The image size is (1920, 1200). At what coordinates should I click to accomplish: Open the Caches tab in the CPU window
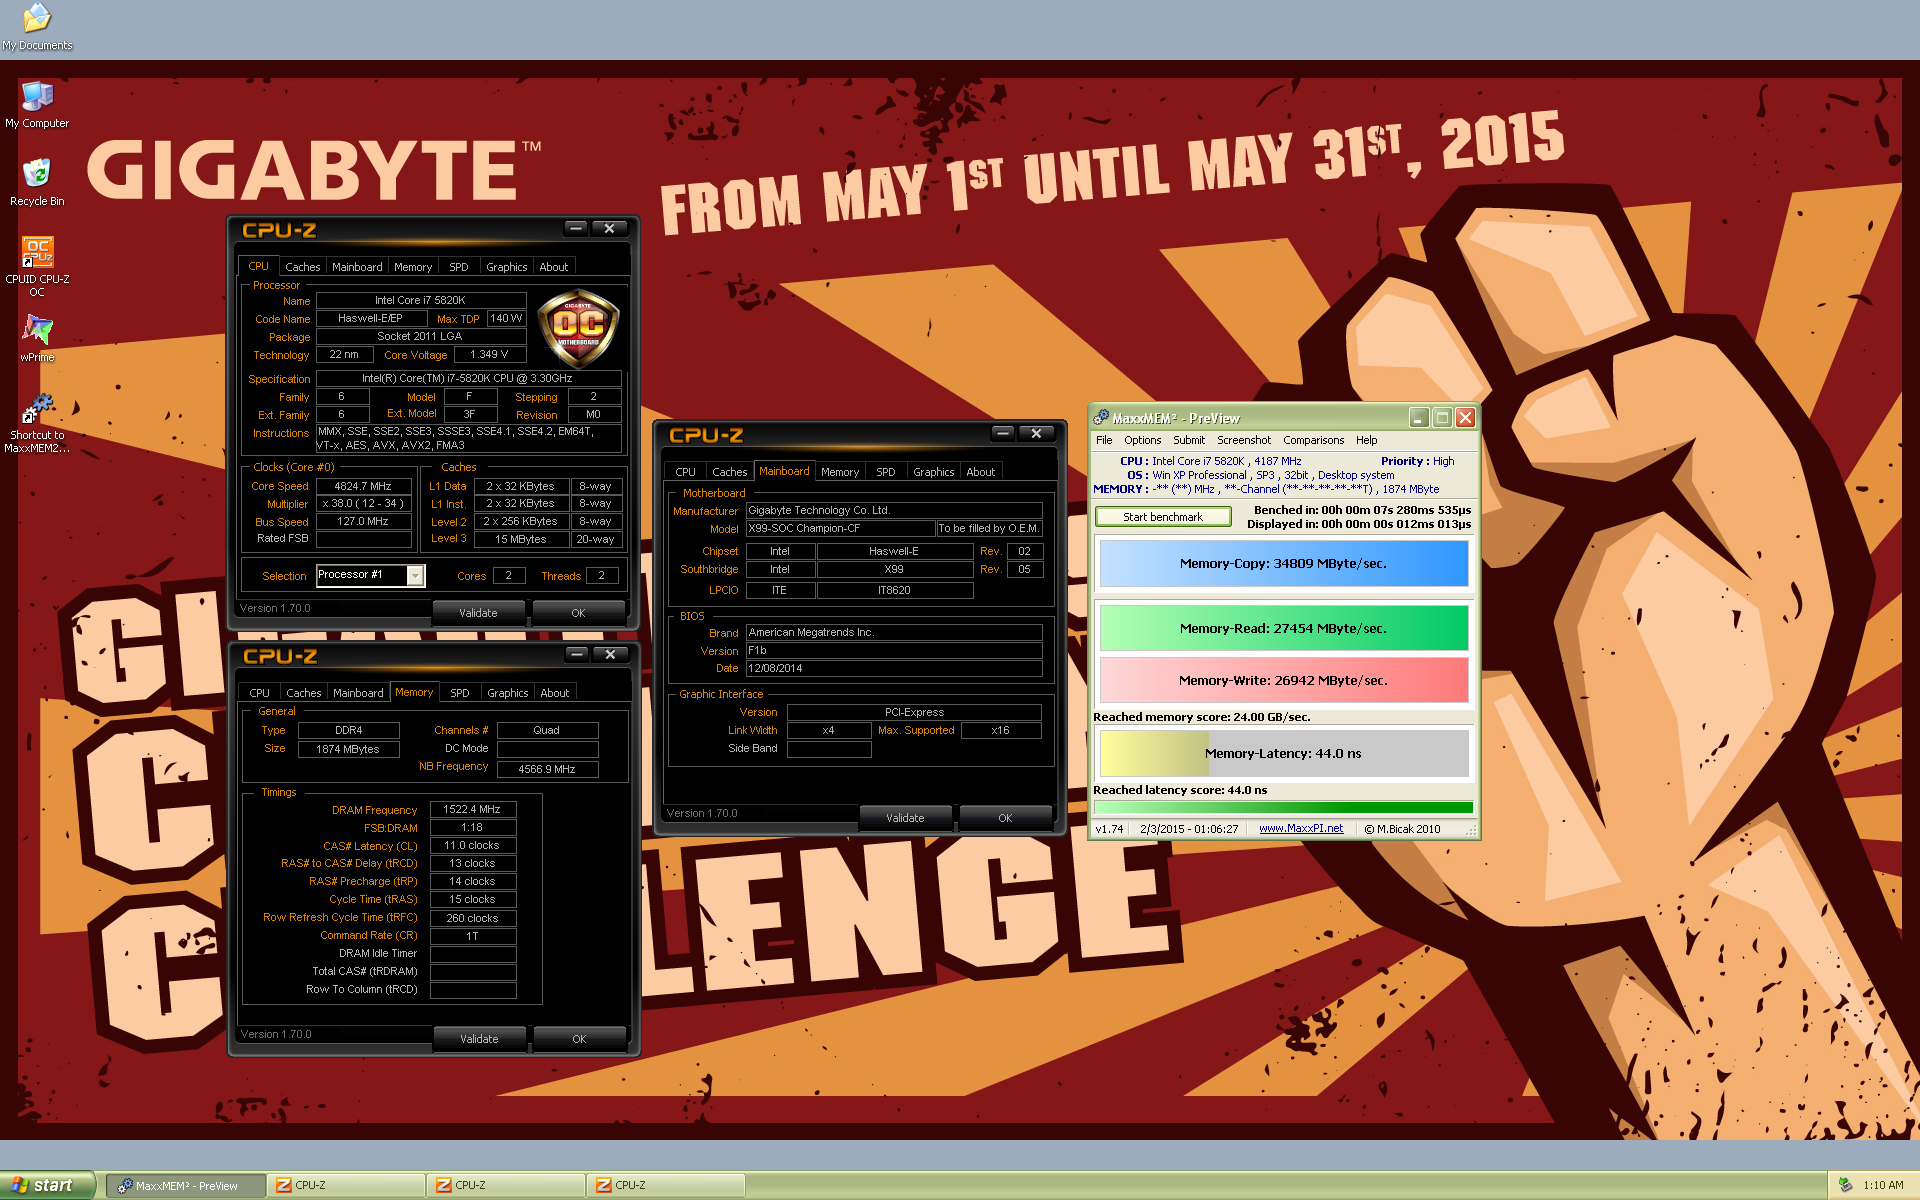[302, 267]
